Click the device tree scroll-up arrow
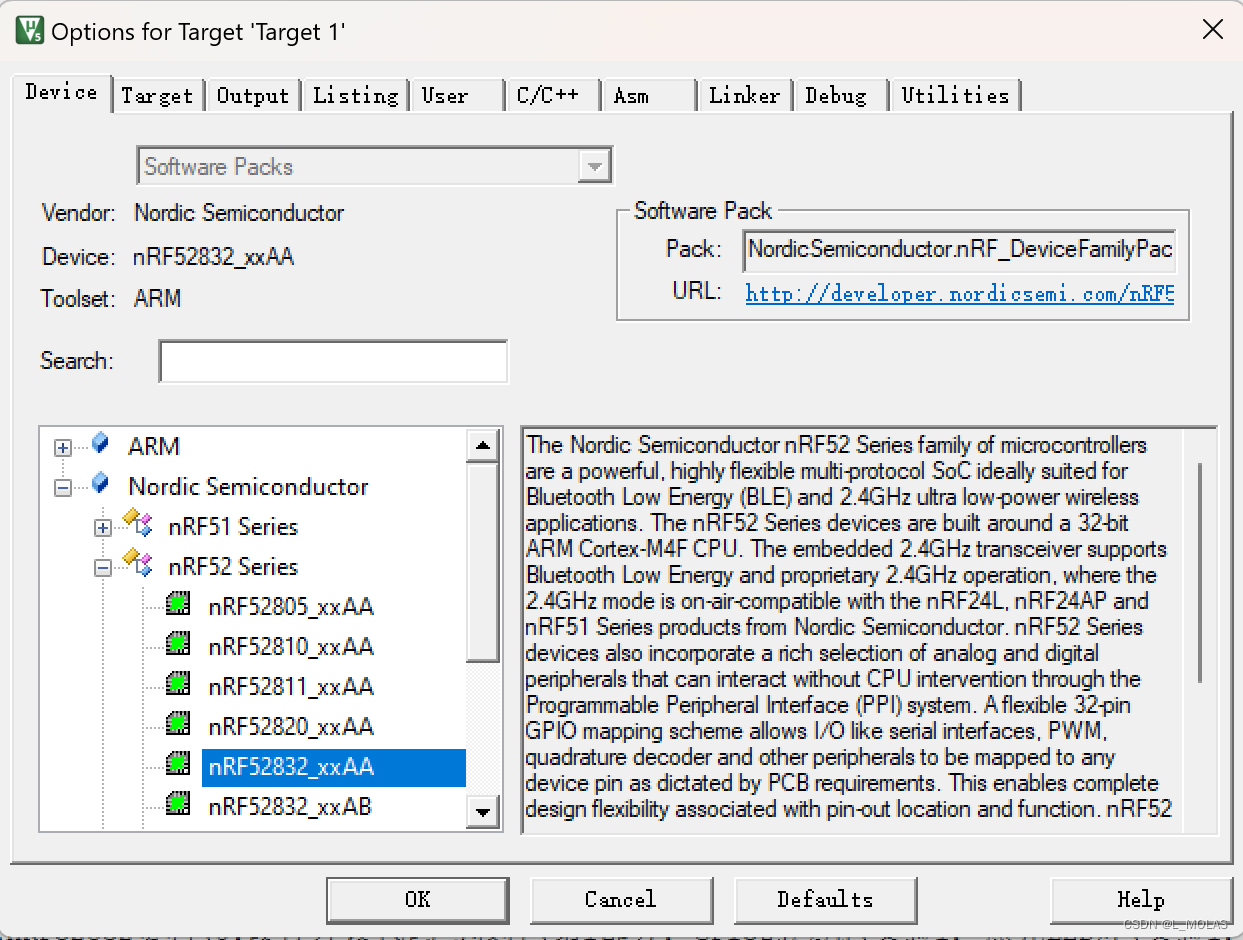The image size is (1243, 940). [x=483, y=446]
